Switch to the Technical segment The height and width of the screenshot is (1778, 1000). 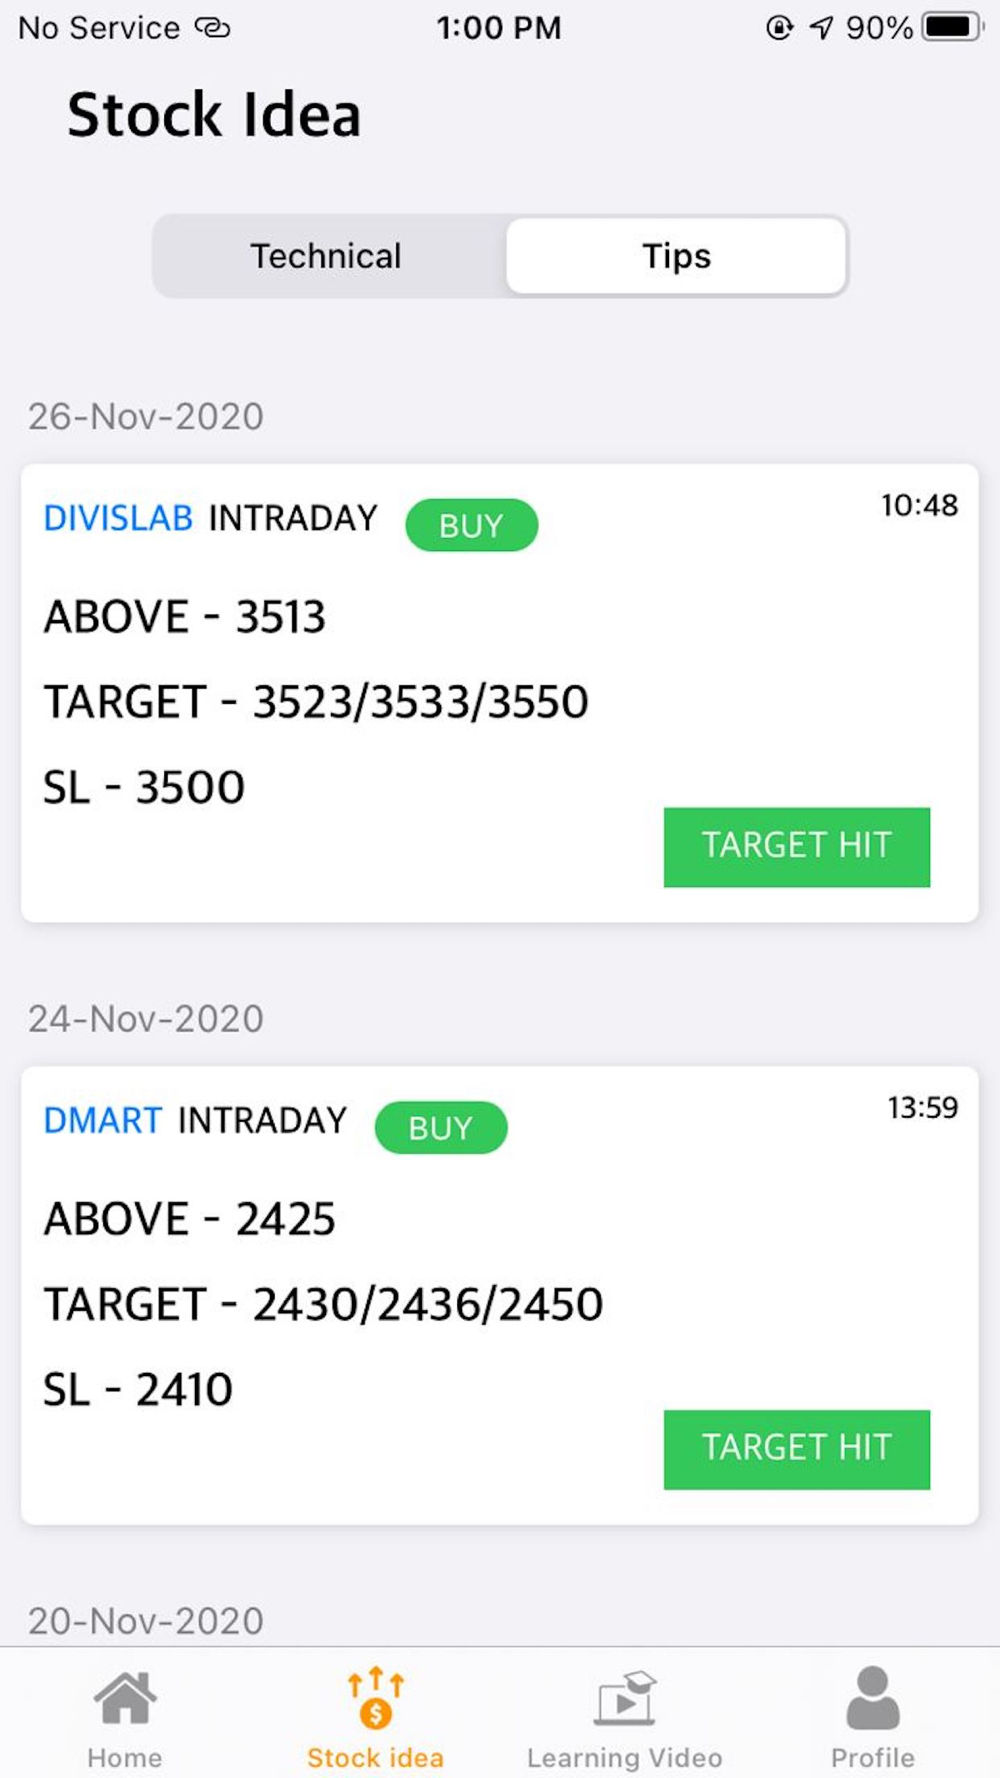click(326, 256)
